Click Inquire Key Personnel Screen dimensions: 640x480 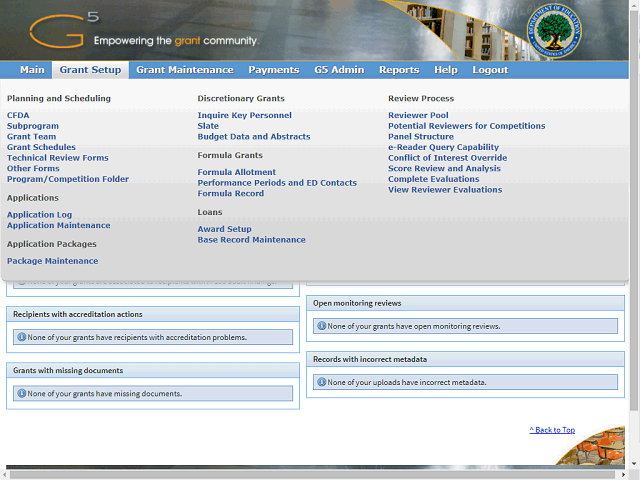pyautogui.click(x=244, y=115)
